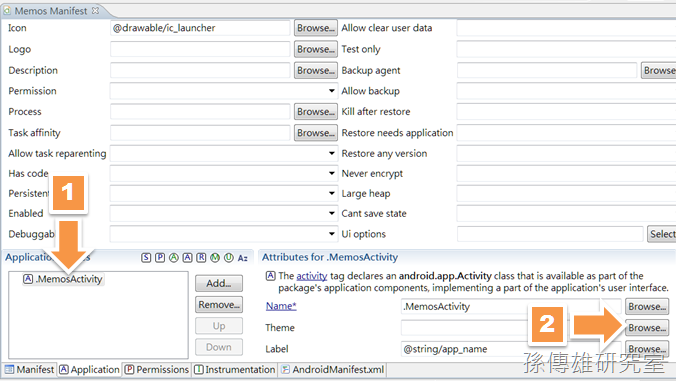Screen dimensions: 676x381
Task: Click the round M (Meta Data) filter icon
Action: point(215,258)
